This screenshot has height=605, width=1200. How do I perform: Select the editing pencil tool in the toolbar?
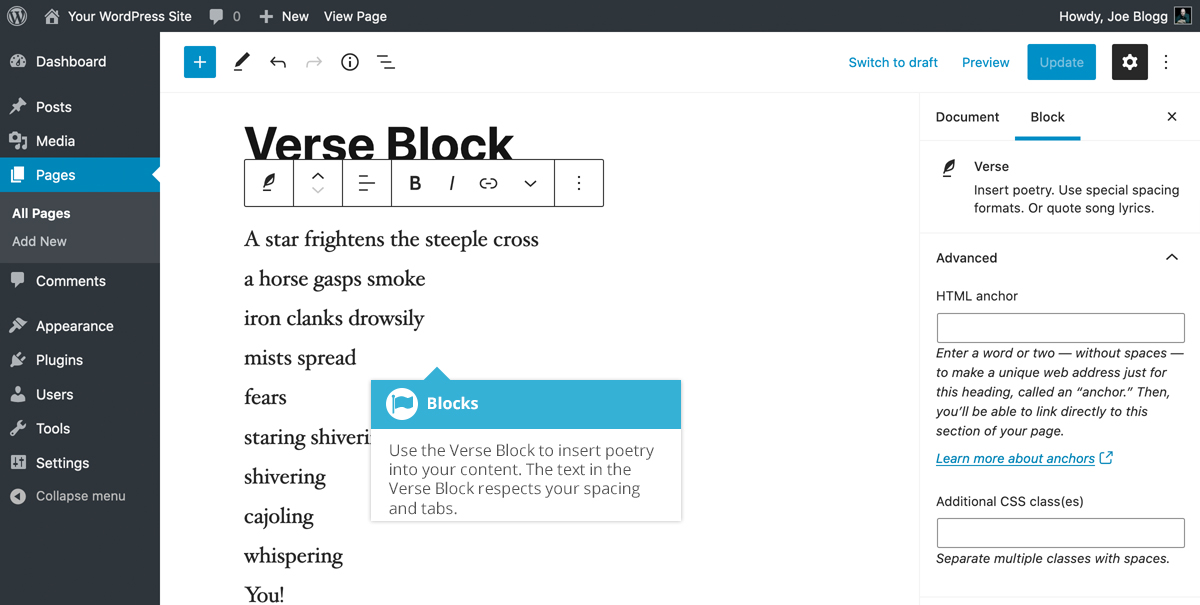(x=241, y=62)
